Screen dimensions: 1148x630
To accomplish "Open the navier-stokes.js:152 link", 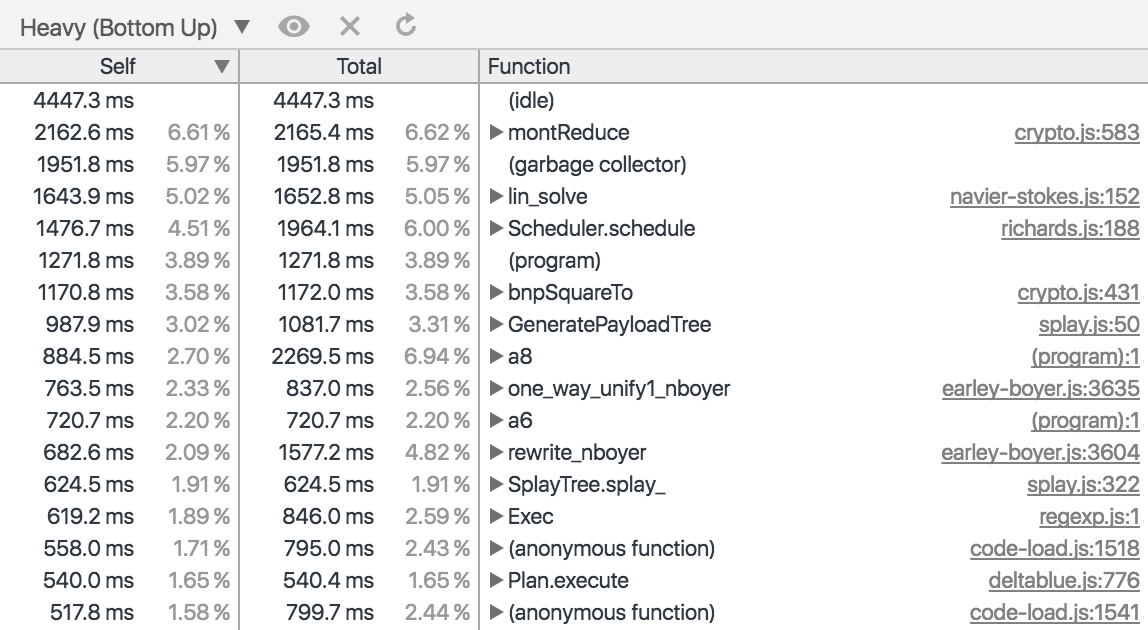I will click(1044, 197).
